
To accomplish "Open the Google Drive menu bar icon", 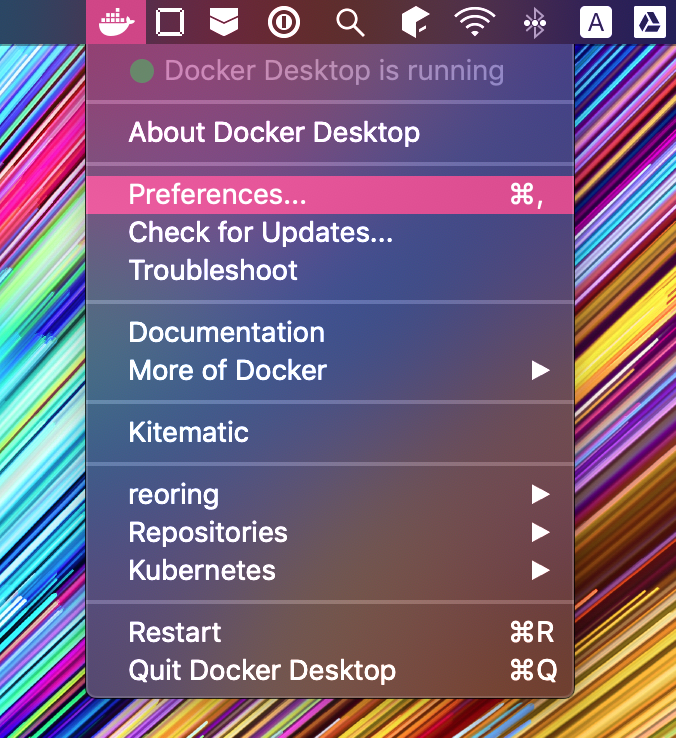I will coord(650,22).
